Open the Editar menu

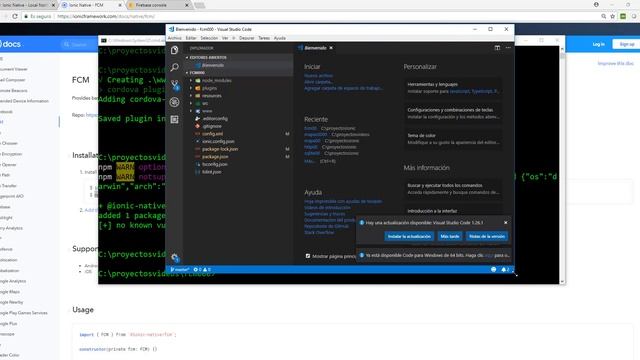[x=191, y=38]
